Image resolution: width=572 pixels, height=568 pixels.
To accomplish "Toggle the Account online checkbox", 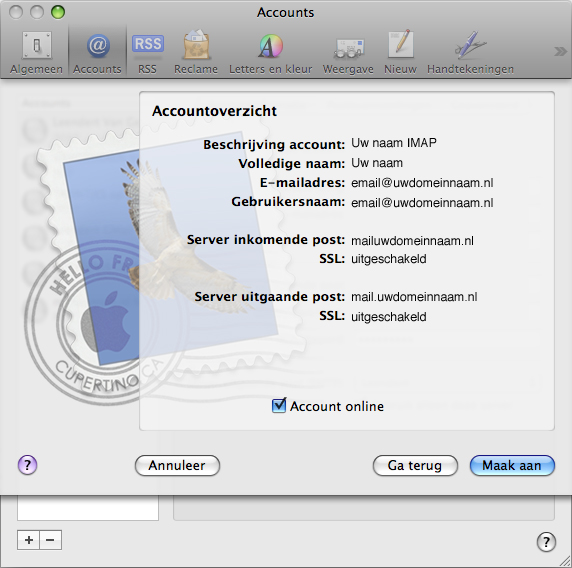I will (x=279, y=406).
